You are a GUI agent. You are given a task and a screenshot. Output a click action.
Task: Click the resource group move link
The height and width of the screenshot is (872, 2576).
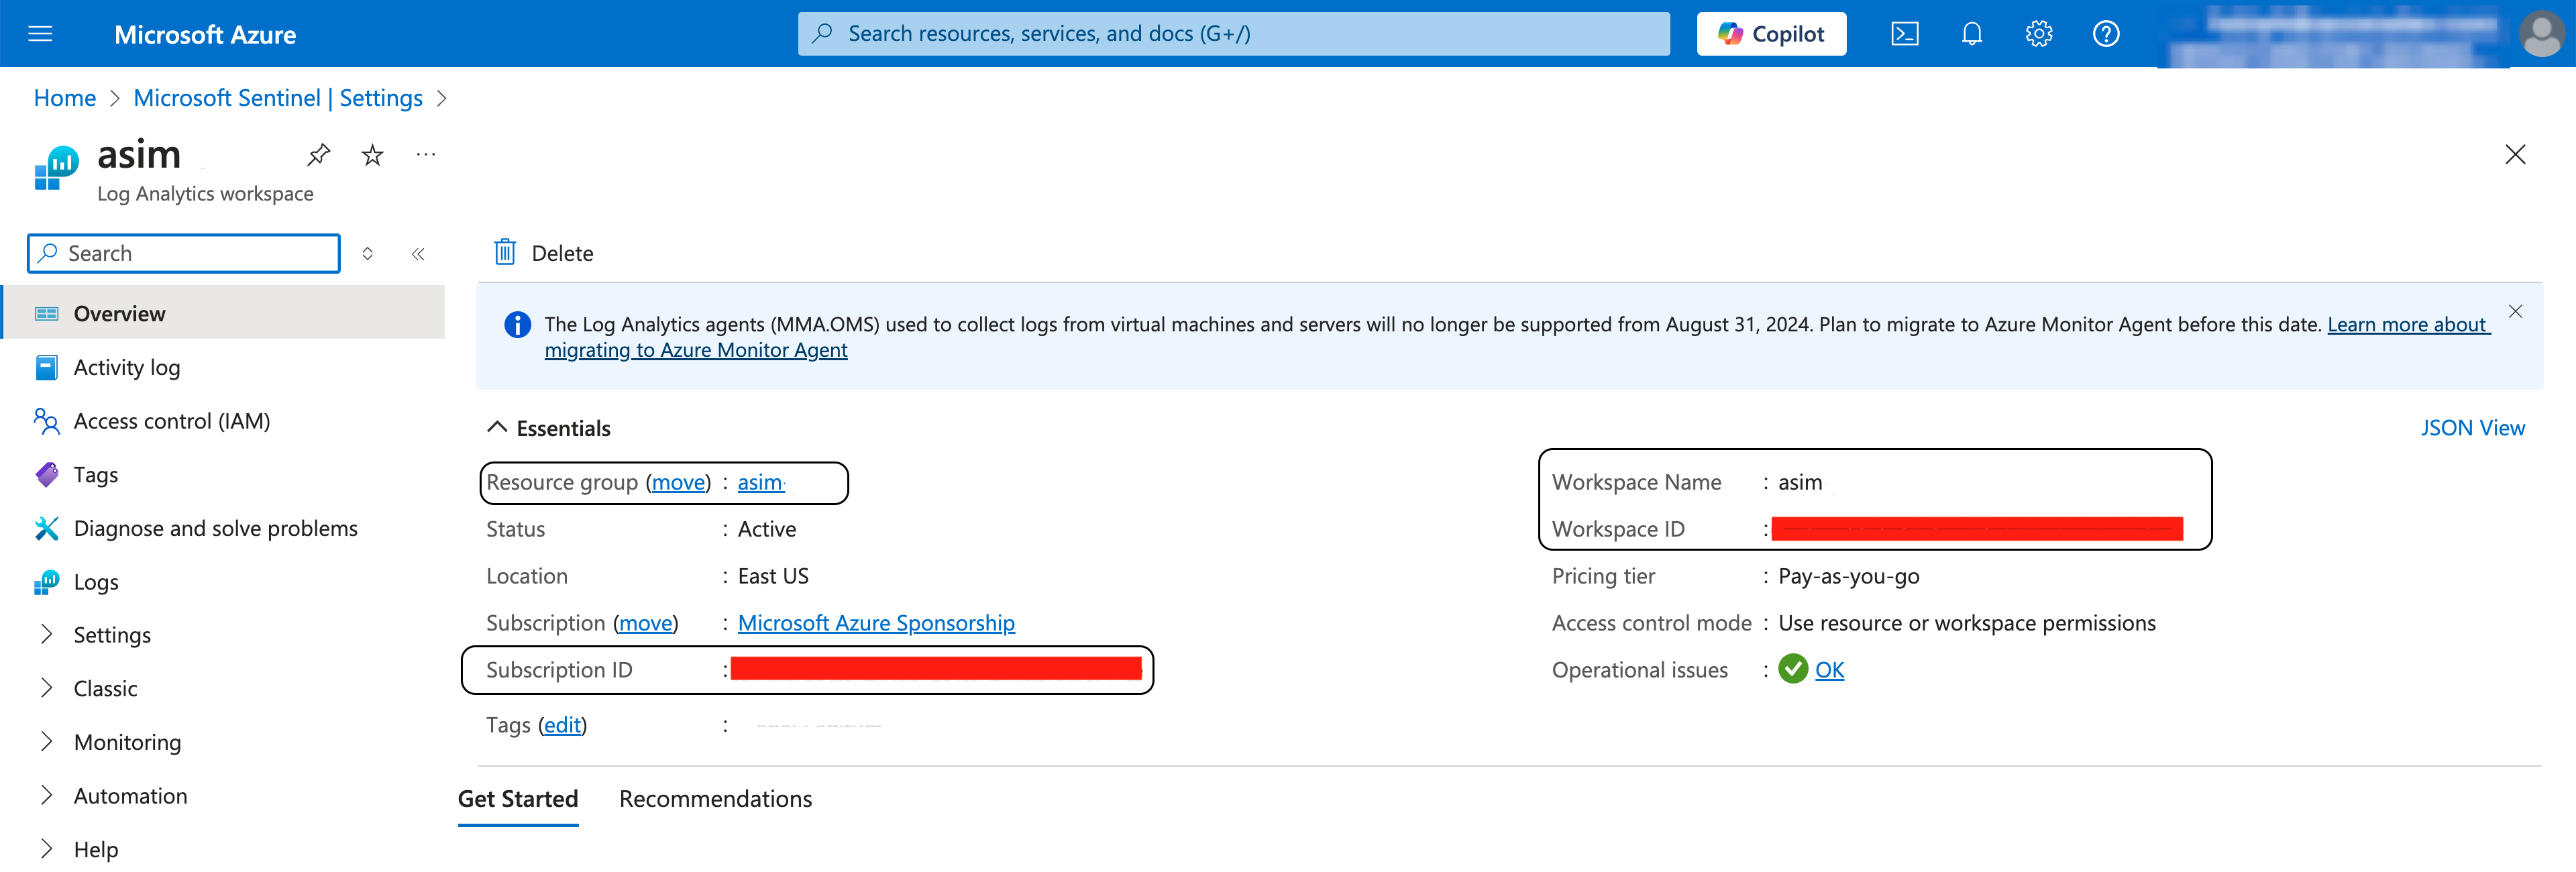coord(678,483)
